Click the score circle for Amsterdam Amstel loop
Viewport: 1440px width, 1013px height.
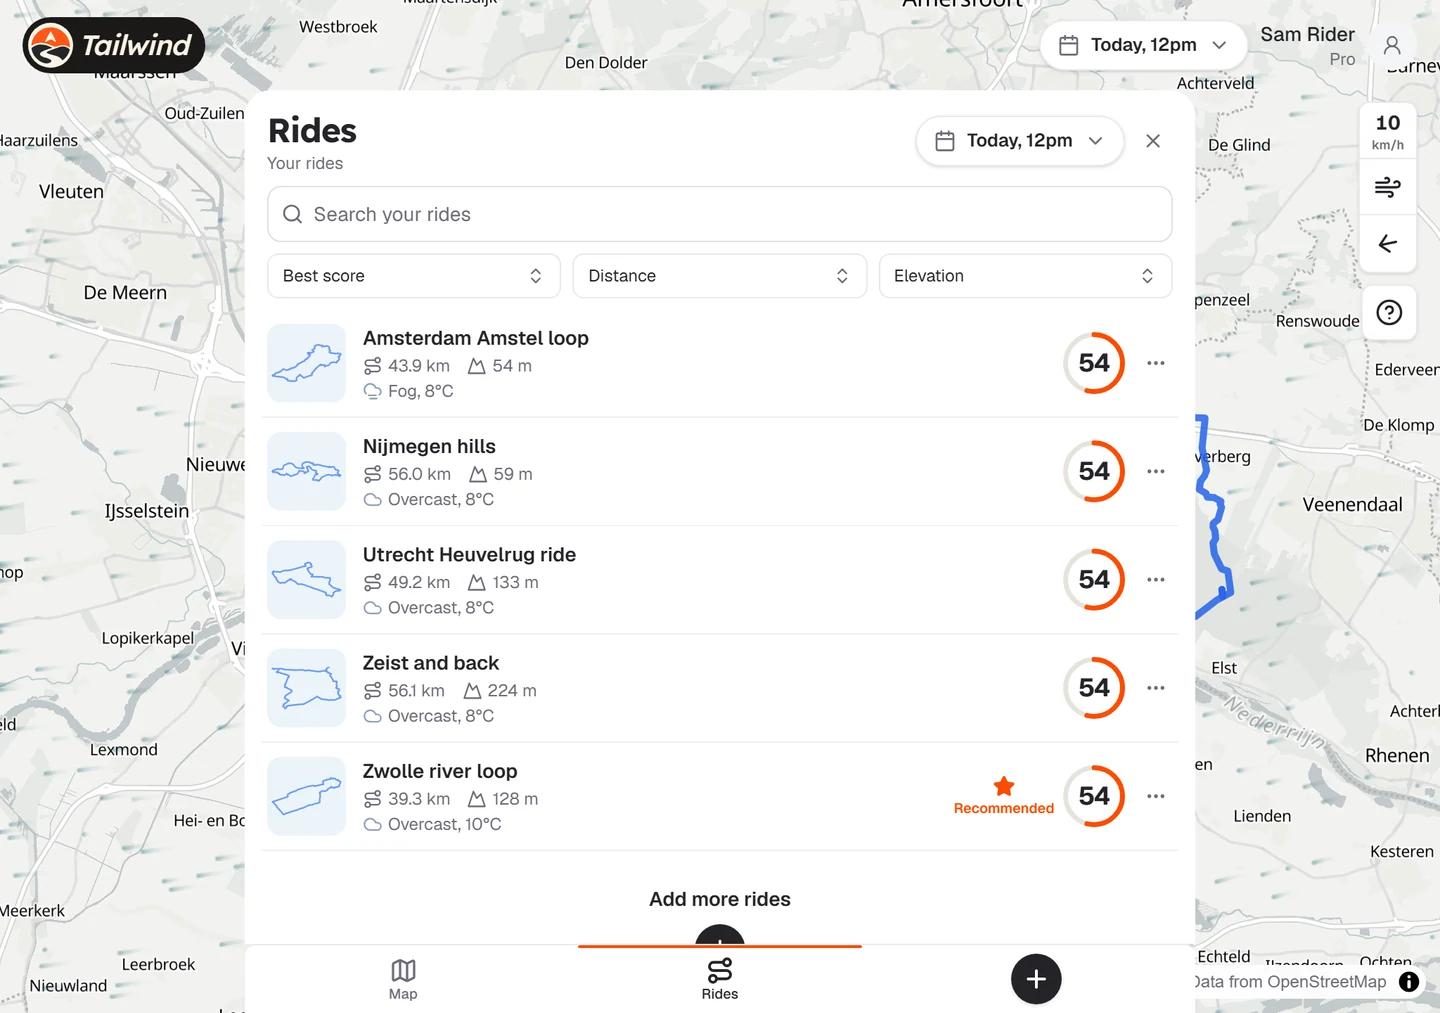tap(1094, 363)
